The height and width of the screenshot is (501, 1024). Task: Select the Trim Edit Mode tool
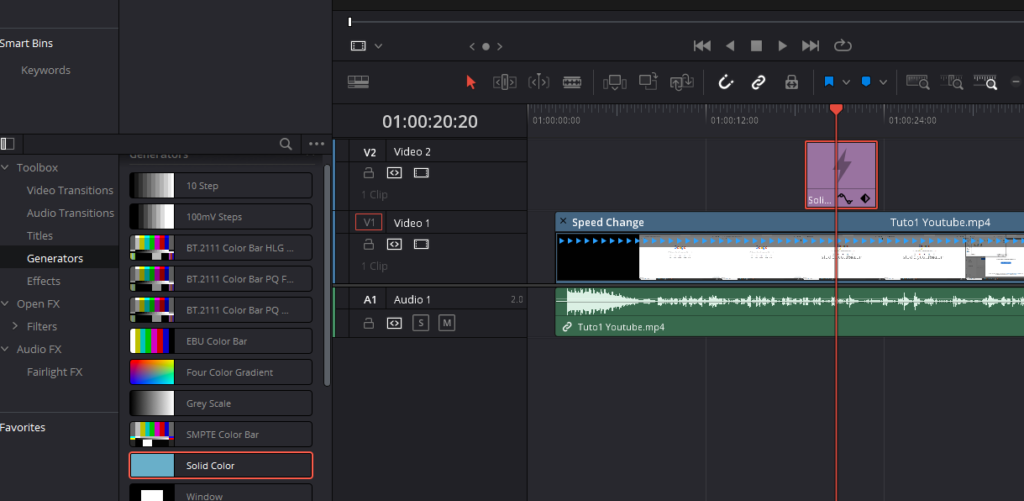504,82
